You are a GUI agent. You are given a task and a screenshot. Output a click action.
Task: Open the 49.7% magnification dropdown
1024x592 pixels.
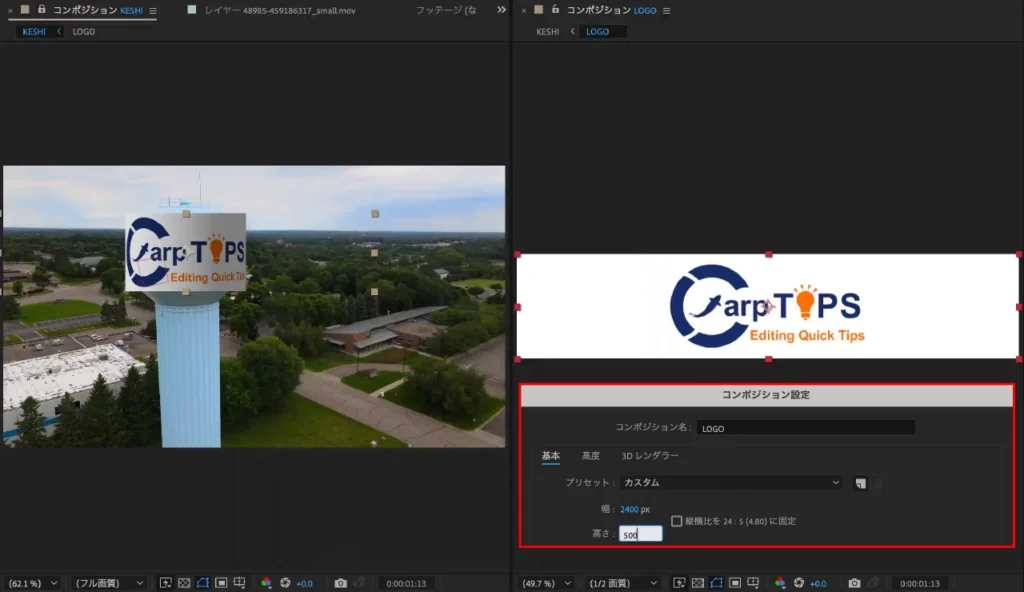tap(547, 584)
